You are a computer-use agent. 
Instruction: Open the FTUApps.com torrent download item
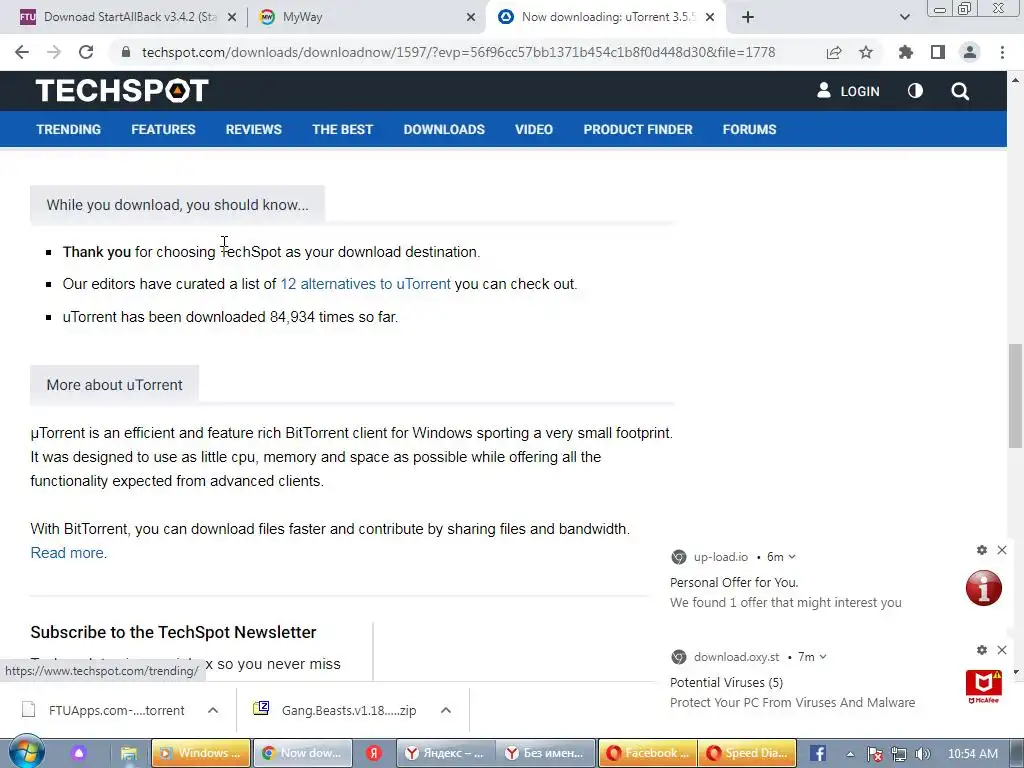pos(104,710)
